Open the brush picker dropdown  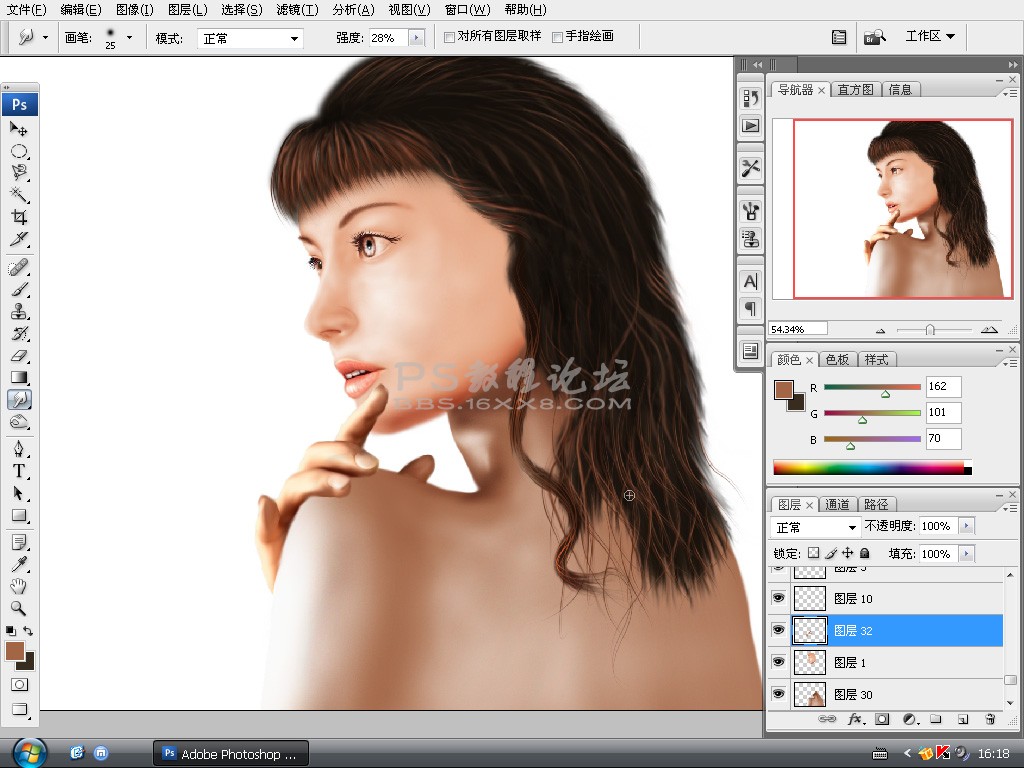click(129, 38)
